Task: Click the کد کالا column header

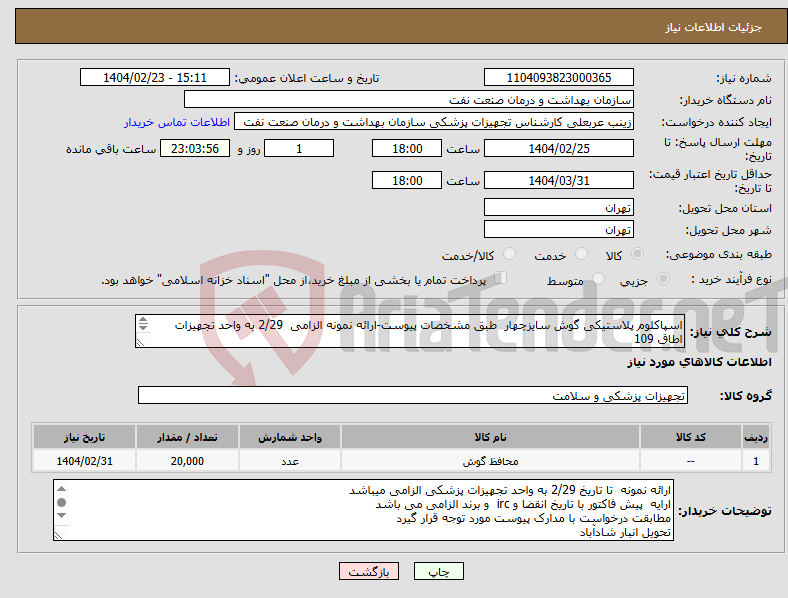Action: tap(691, 437)
